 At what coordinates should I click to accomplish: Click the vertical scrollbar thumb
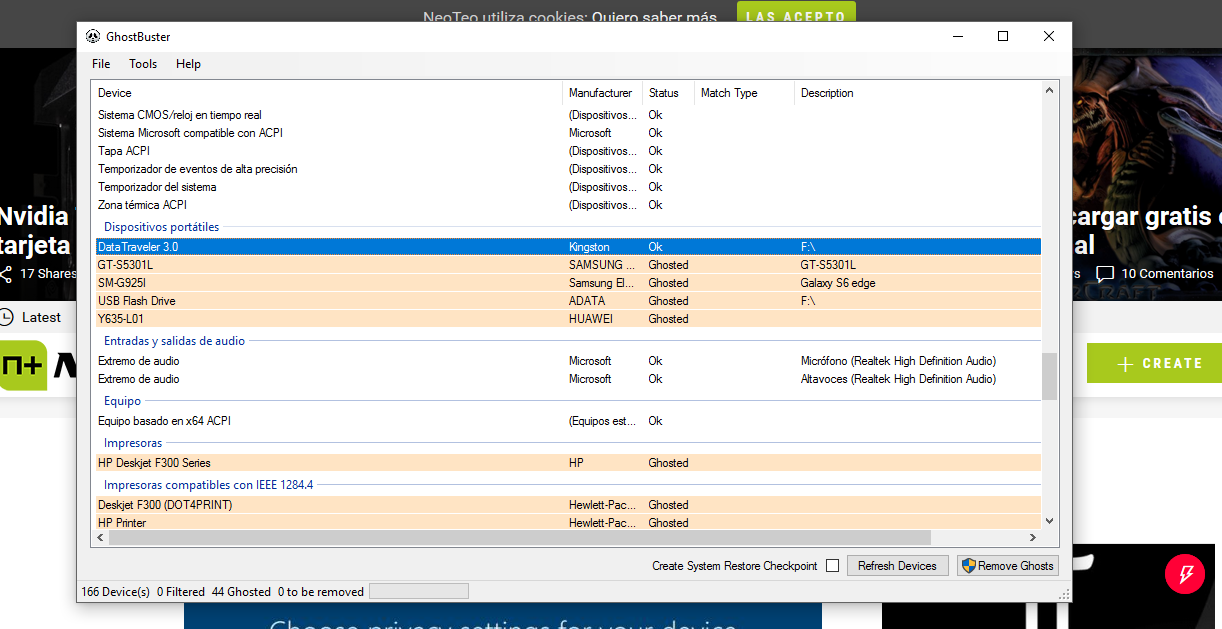coord(1049,377)
